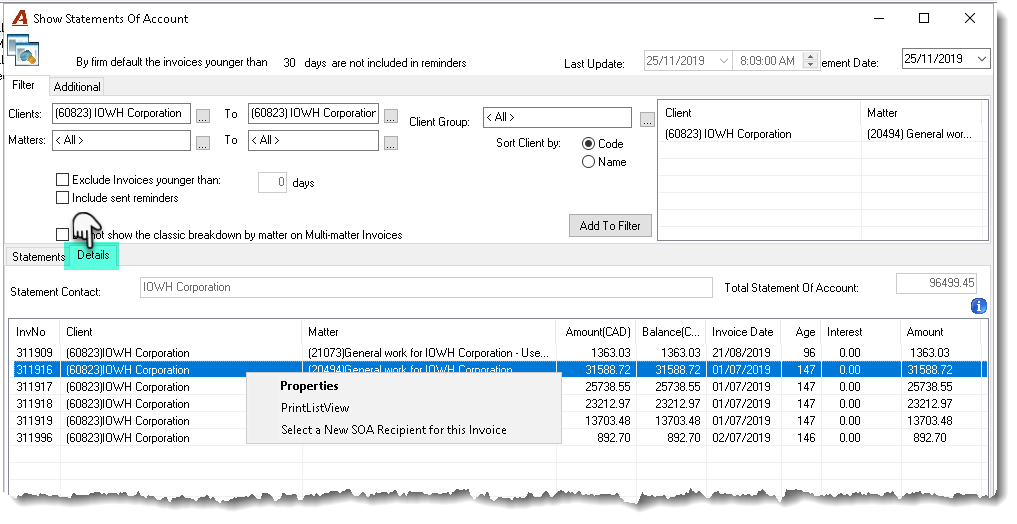Open browse button next to Clients To field
The height and width of the screenshot is (524, 1017).
(x=390, y=117)
